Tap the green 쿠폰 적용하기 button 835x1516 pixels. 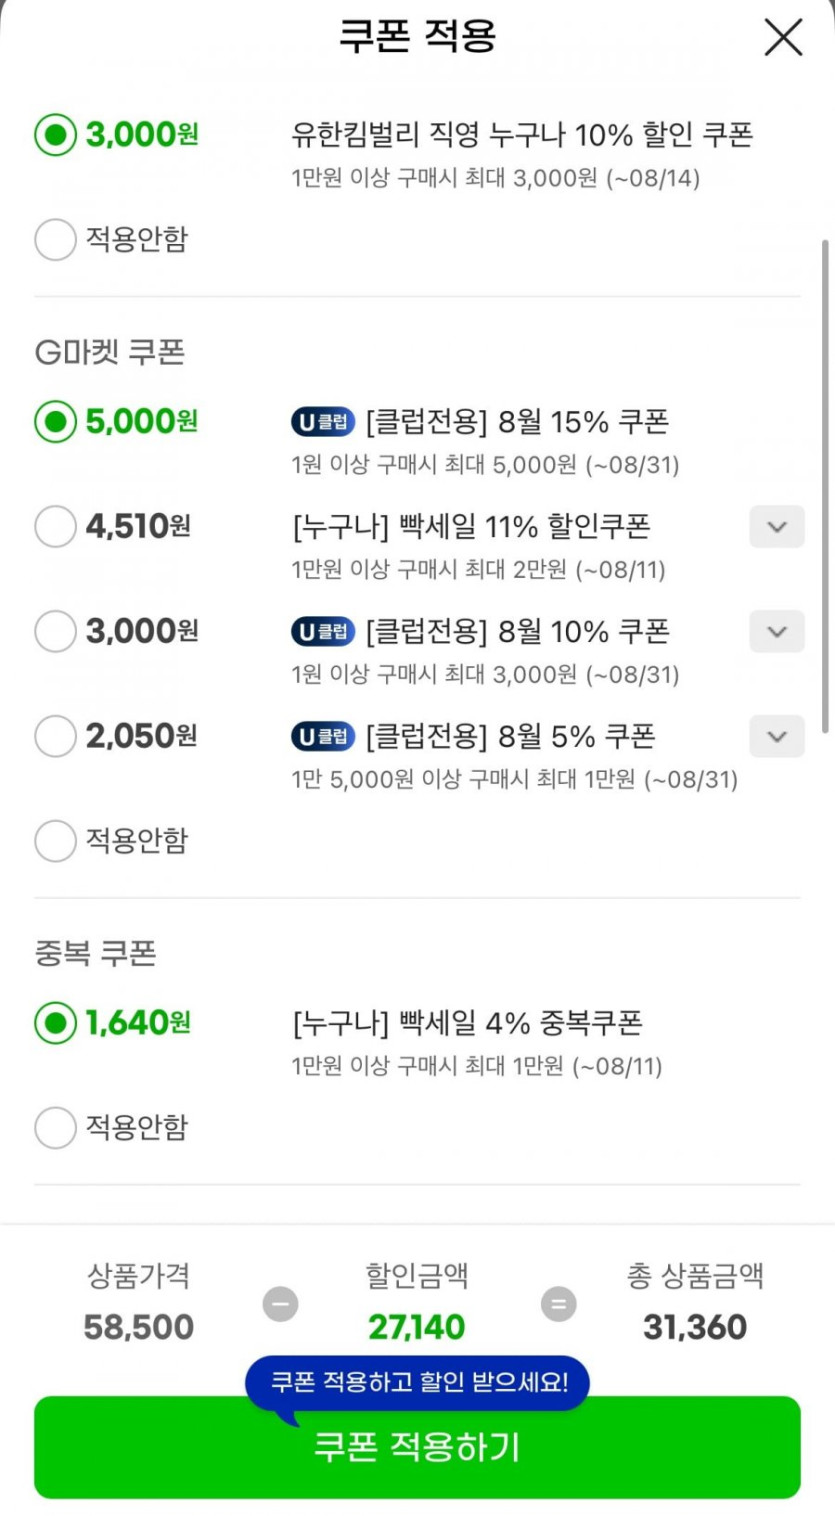pyautogui.click(x=417, y=1447)
